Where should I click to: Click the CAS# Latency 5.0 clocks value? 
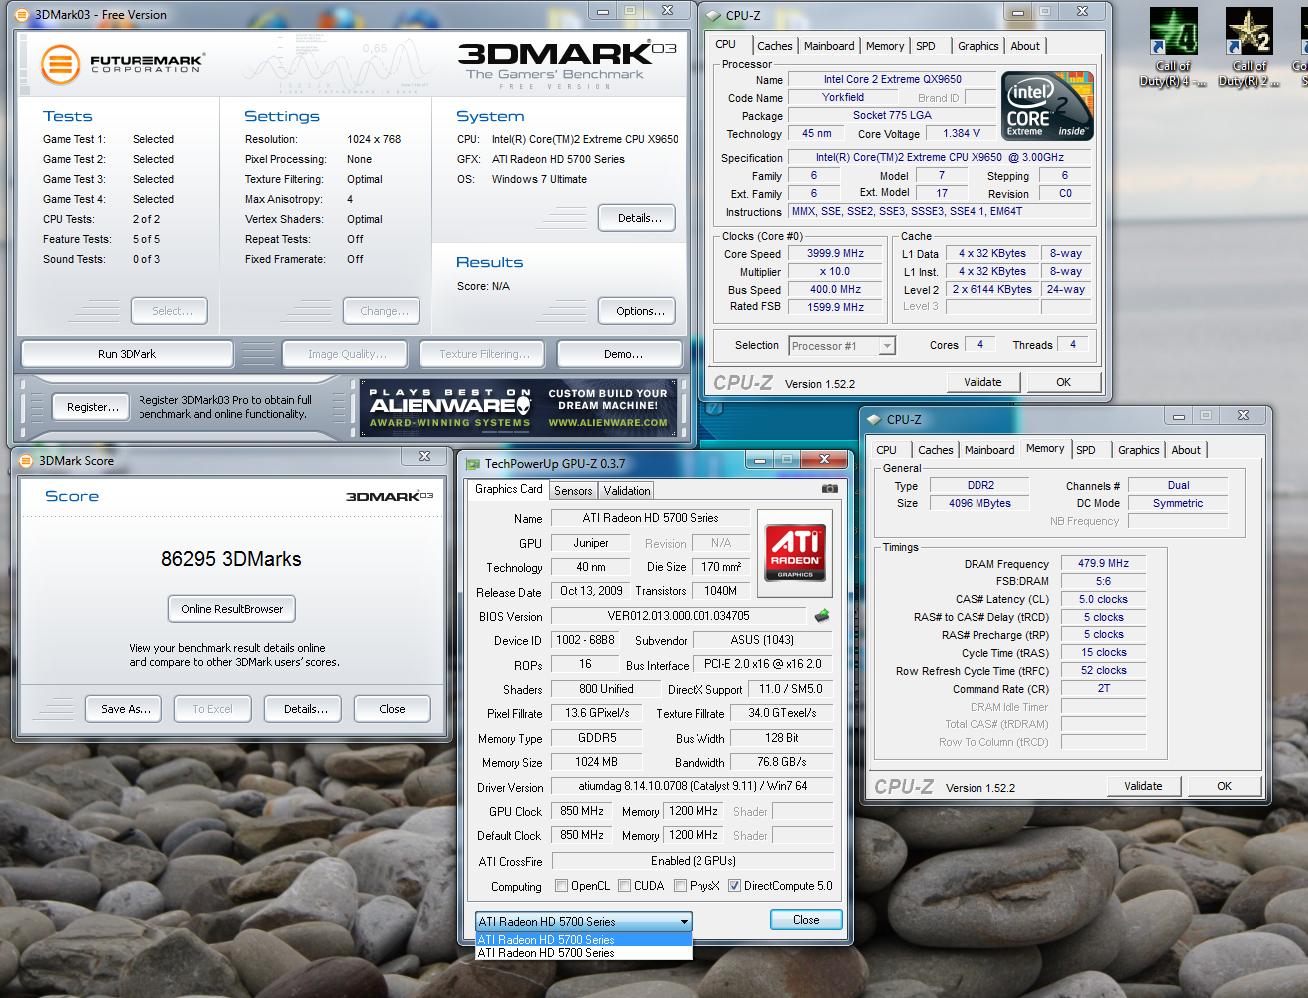1103,600
